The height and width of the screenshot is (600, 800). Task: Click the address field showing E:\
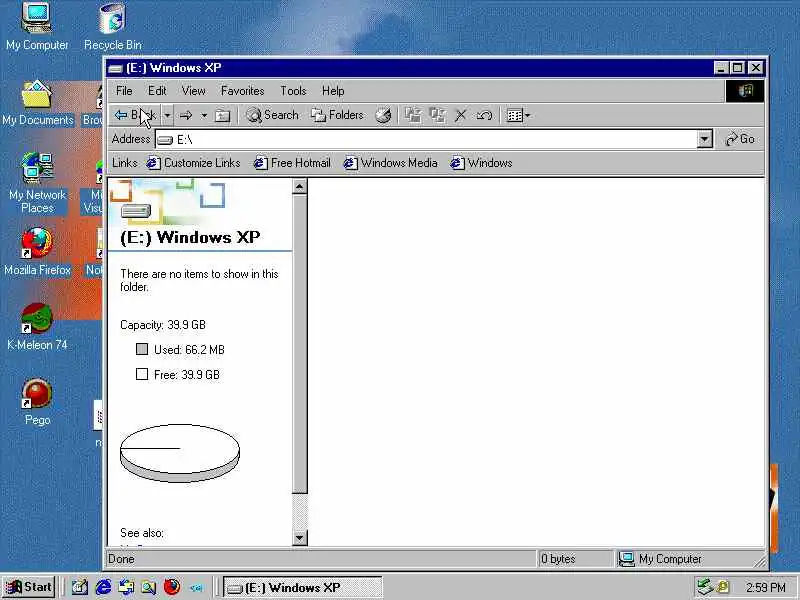click(426, 139)
